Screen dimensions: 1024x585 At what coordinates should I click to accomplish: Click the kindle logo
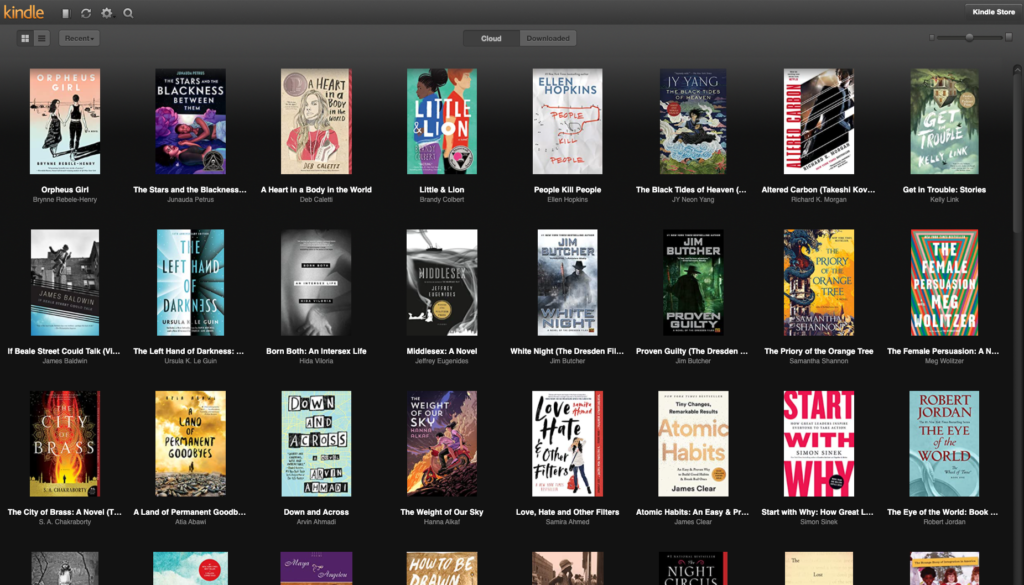coord(22,13)
